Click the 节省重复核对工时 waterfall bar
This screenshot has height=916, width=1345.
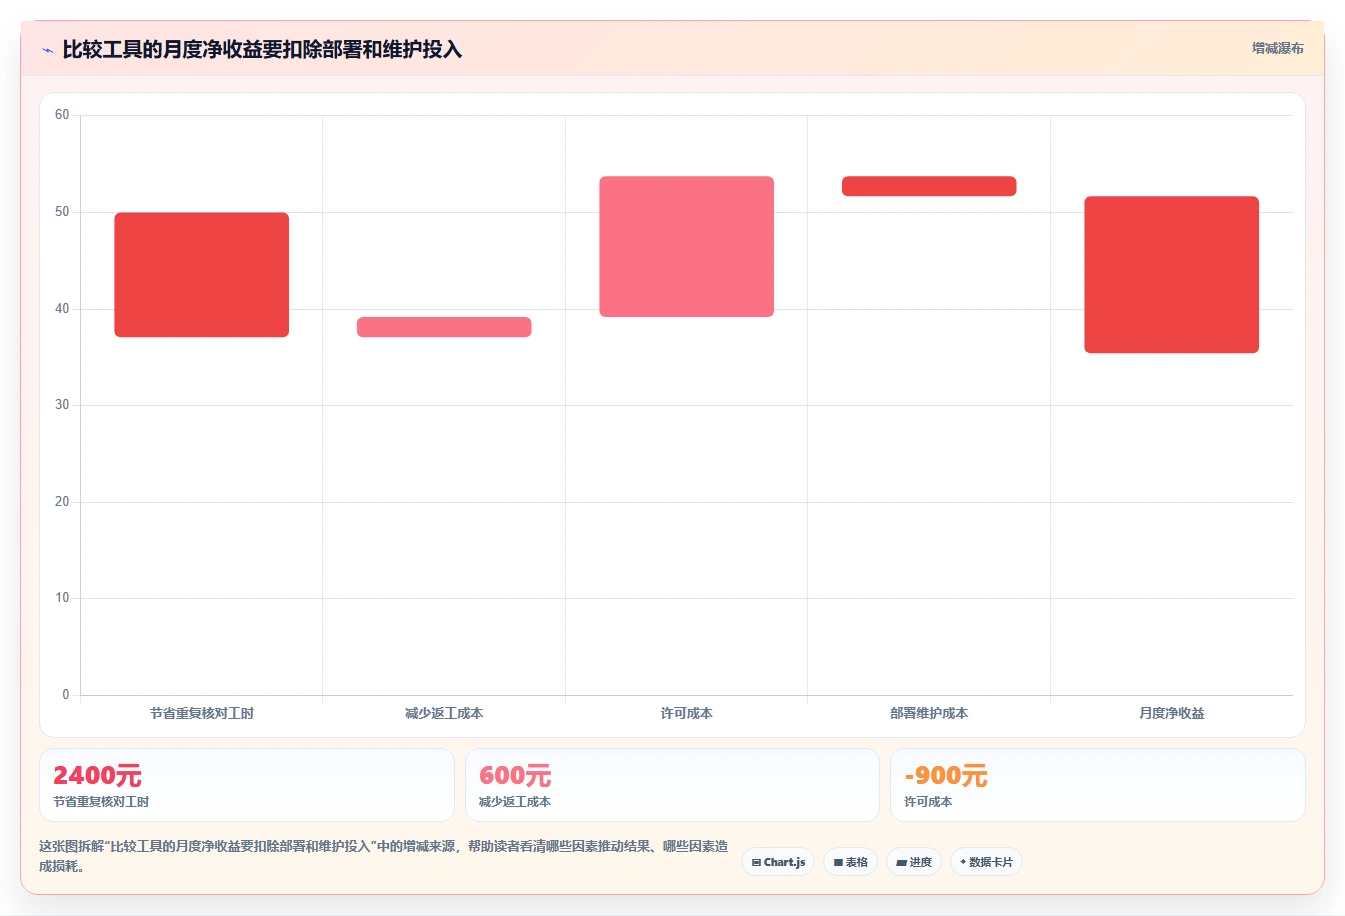[202, 275]
